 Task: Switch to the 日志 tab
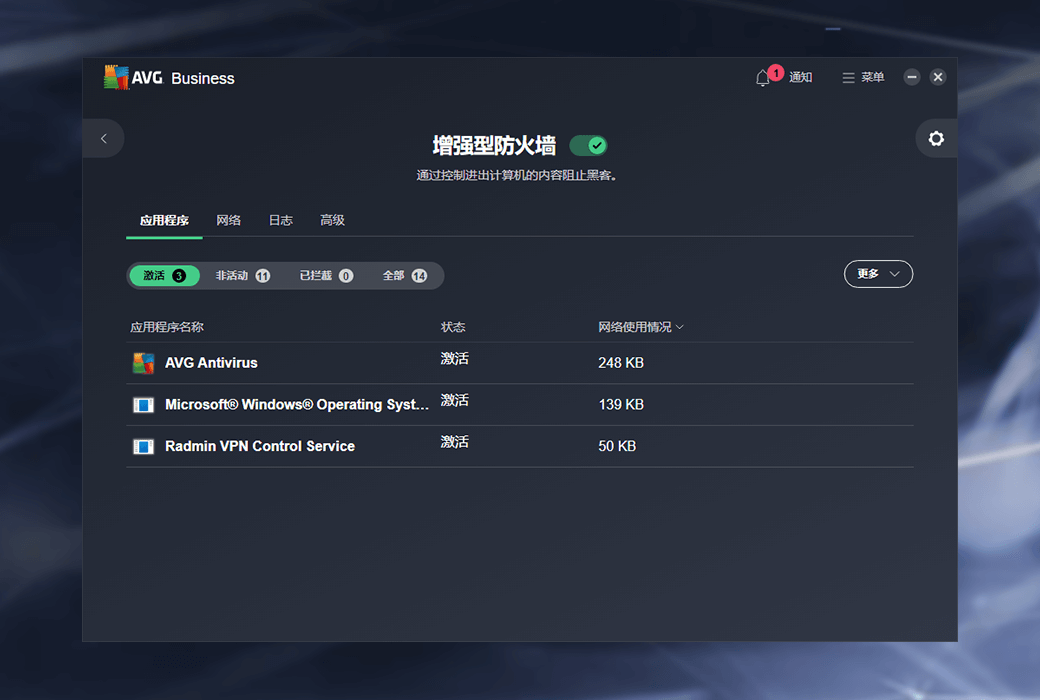[281, 220]
